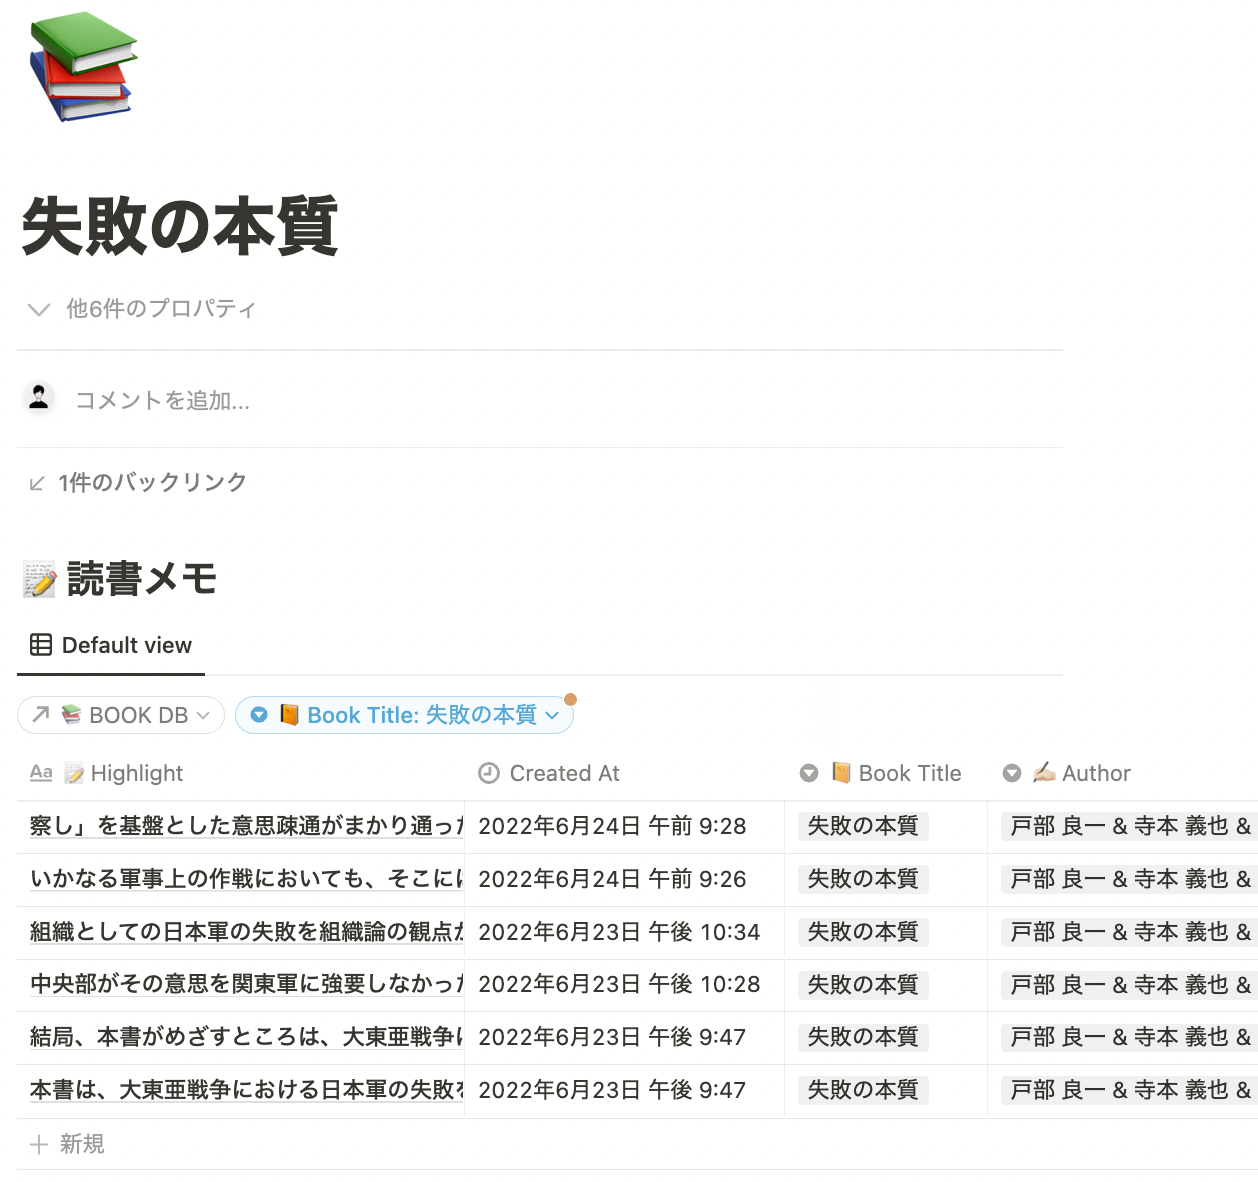Click the date 2022年6月23日 午後 10:34

coord(619,932)
